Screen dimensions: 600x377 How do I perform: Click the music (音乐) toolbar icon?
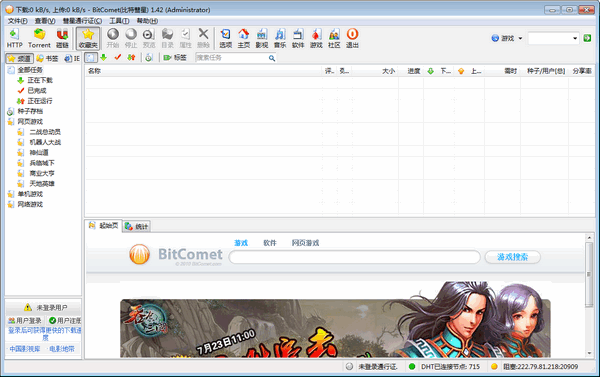click(x=280, y=38)
